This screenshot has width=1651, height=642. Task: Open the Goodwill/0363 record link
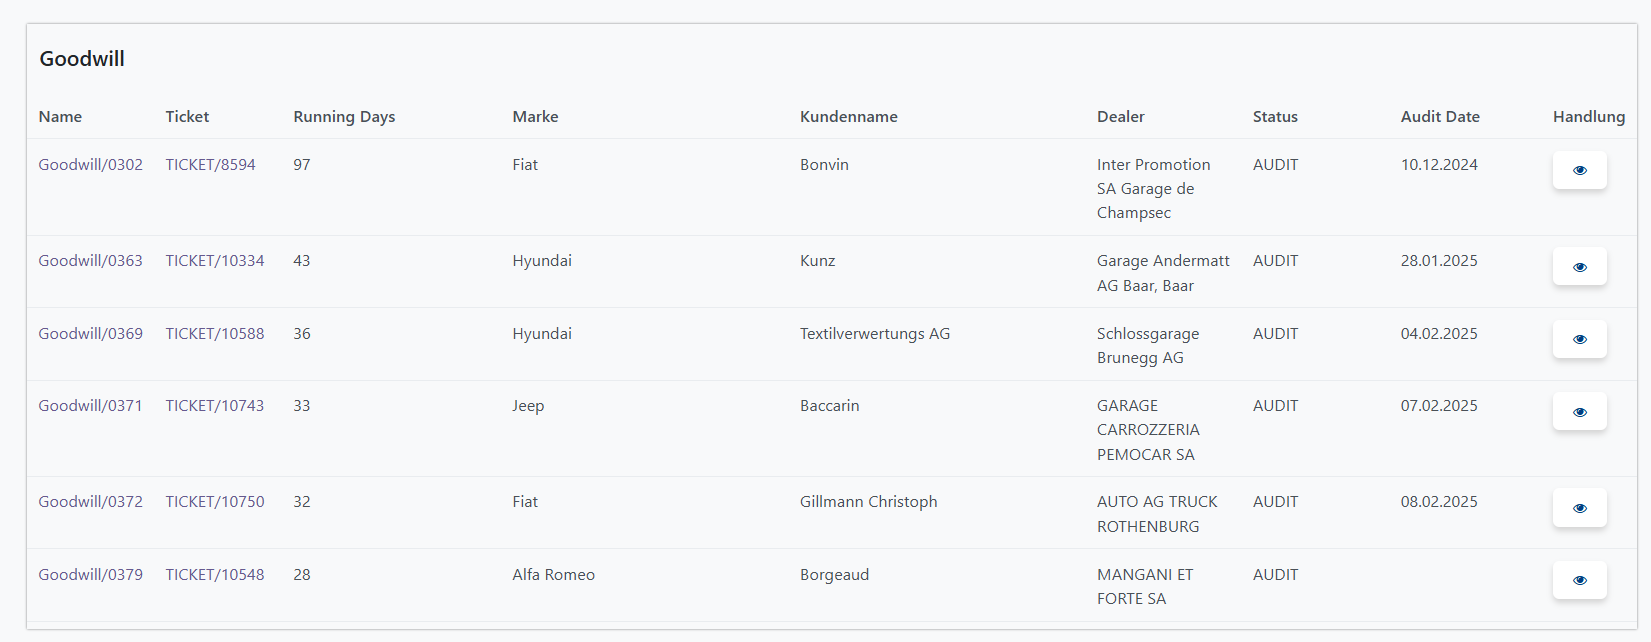(90, 261)
